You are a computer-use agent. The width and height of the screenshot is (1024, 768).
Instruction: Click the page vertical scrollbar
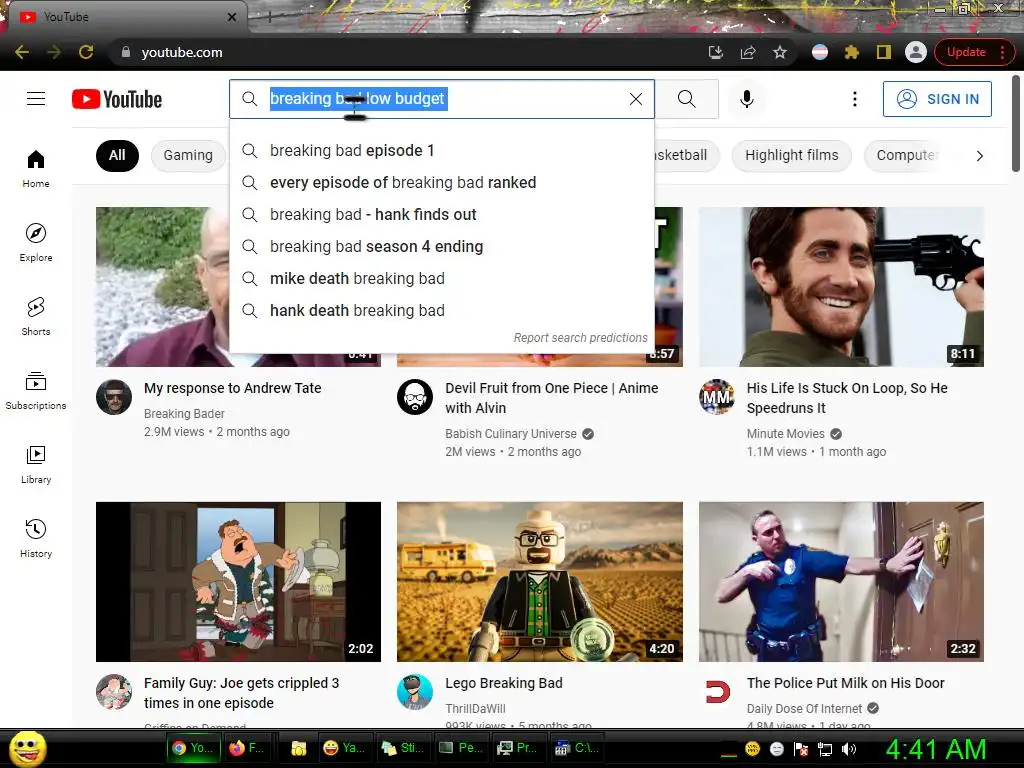pos(1016,124)
